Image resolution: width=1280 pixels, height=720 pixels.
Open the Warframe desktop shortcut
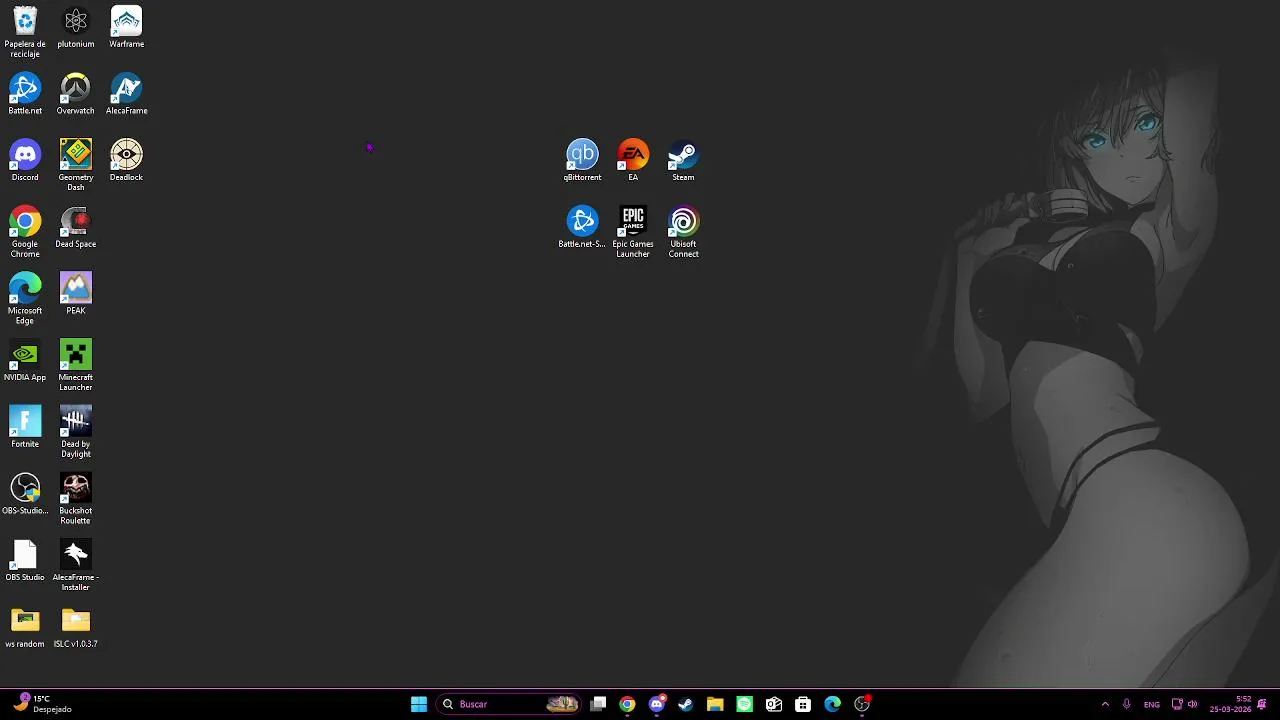click(x=126, y=28)
